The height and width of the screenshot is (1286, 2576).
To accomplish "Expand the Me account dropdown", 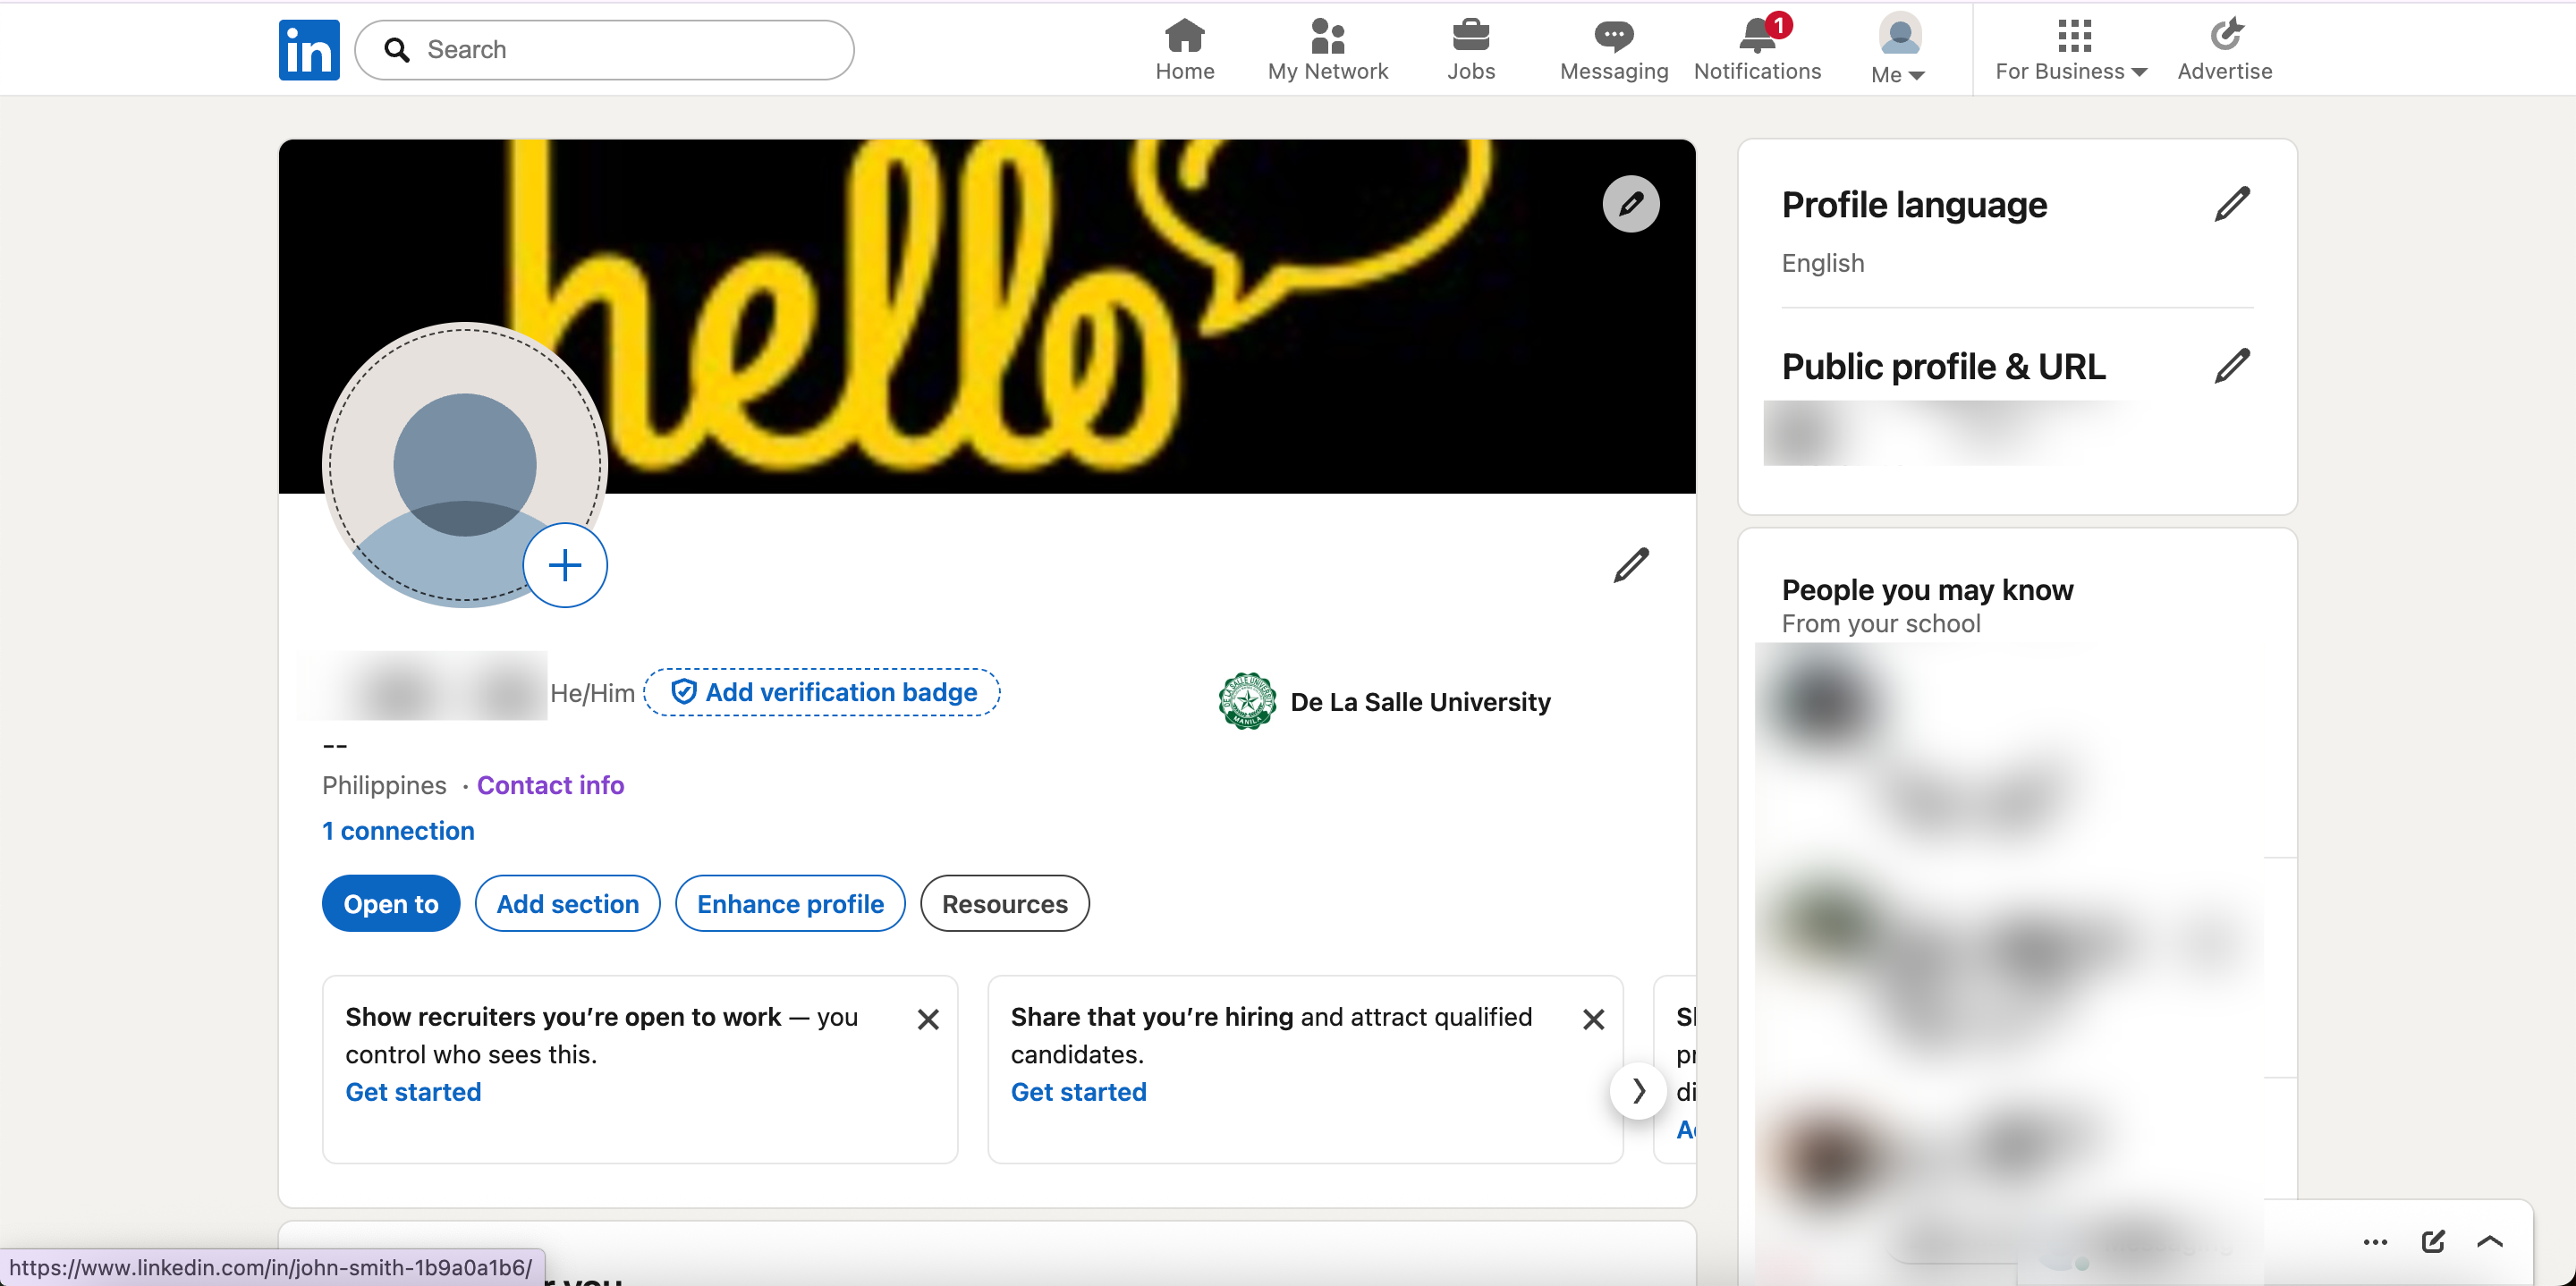I will coord(1899,48).
